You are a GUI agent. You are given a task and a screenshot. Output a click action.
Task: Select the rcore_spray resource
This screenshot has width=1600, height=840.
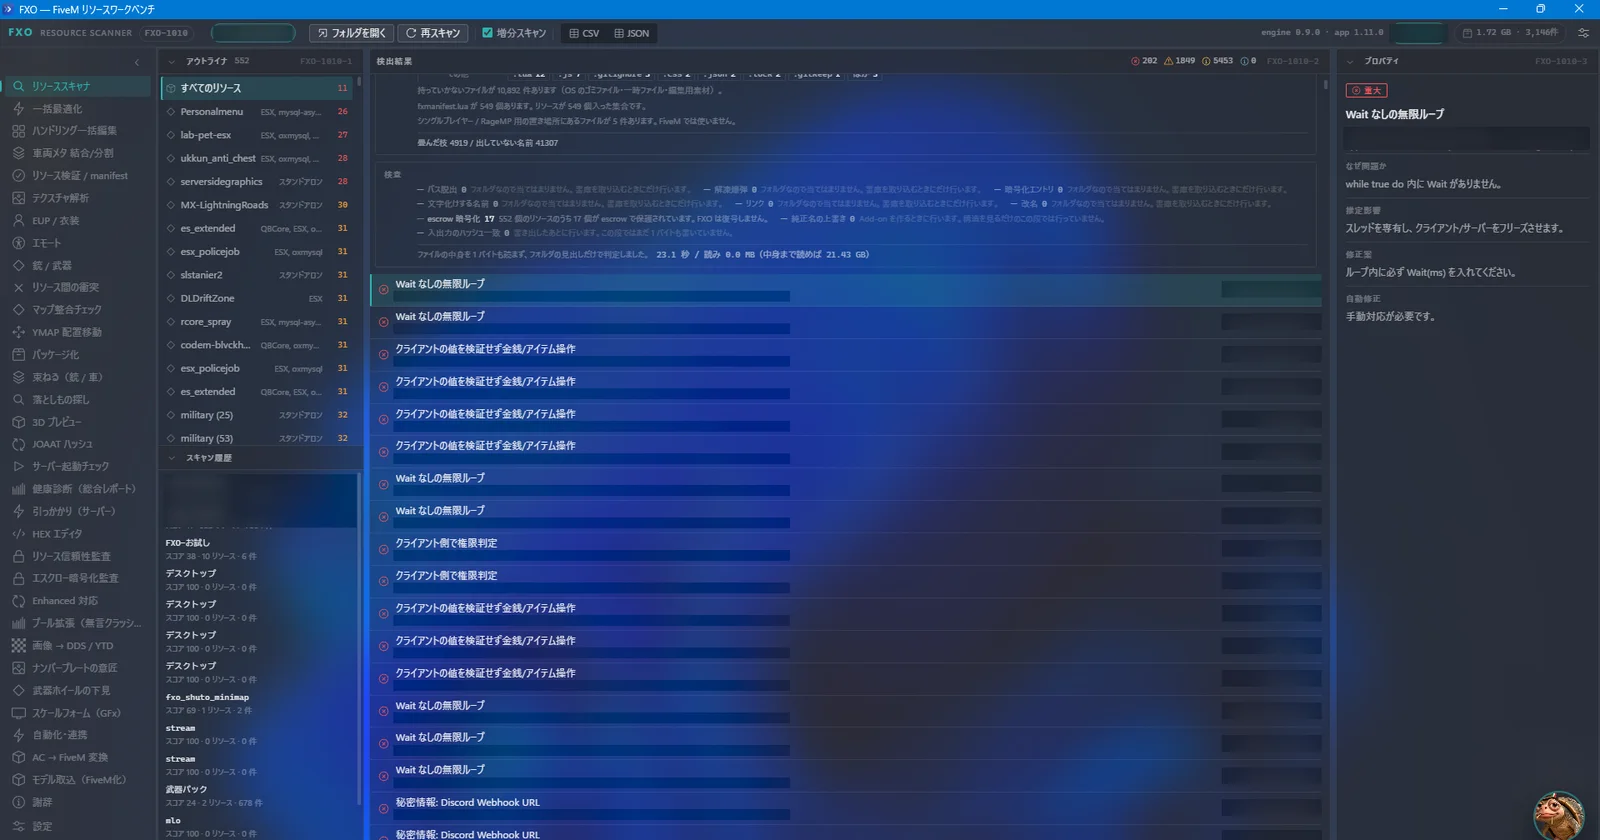[257, 322]
